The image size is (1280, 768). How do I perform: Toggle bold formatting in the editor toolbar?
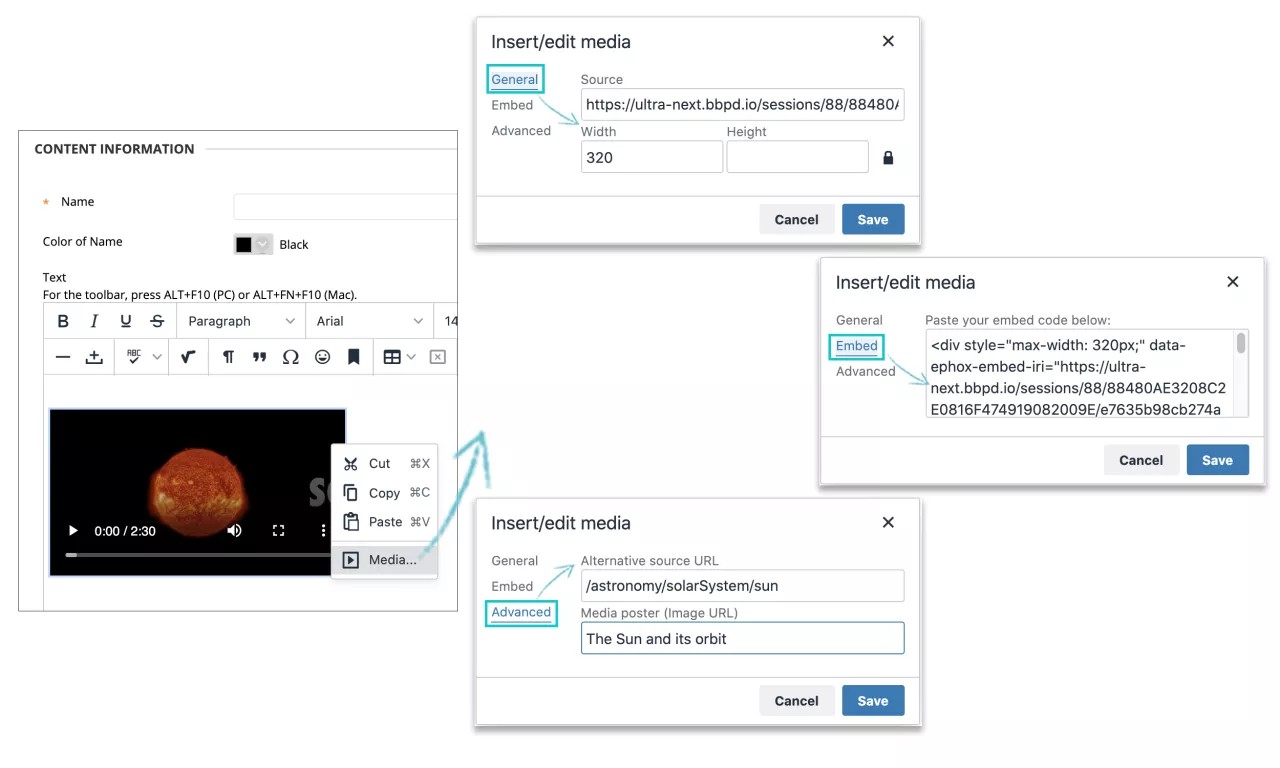pyautogui.click(x=63, y=320)
